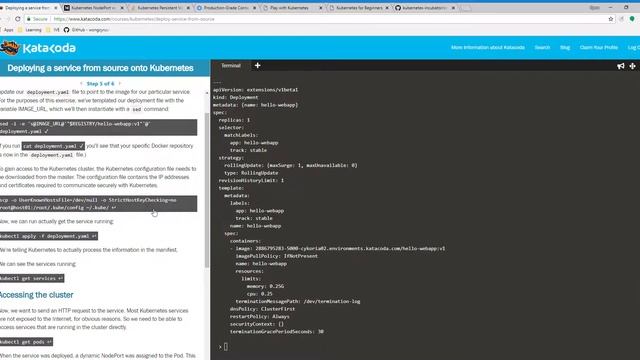Close the 'Play with Kubernetes' tab
640x360 pixels.
320,8
